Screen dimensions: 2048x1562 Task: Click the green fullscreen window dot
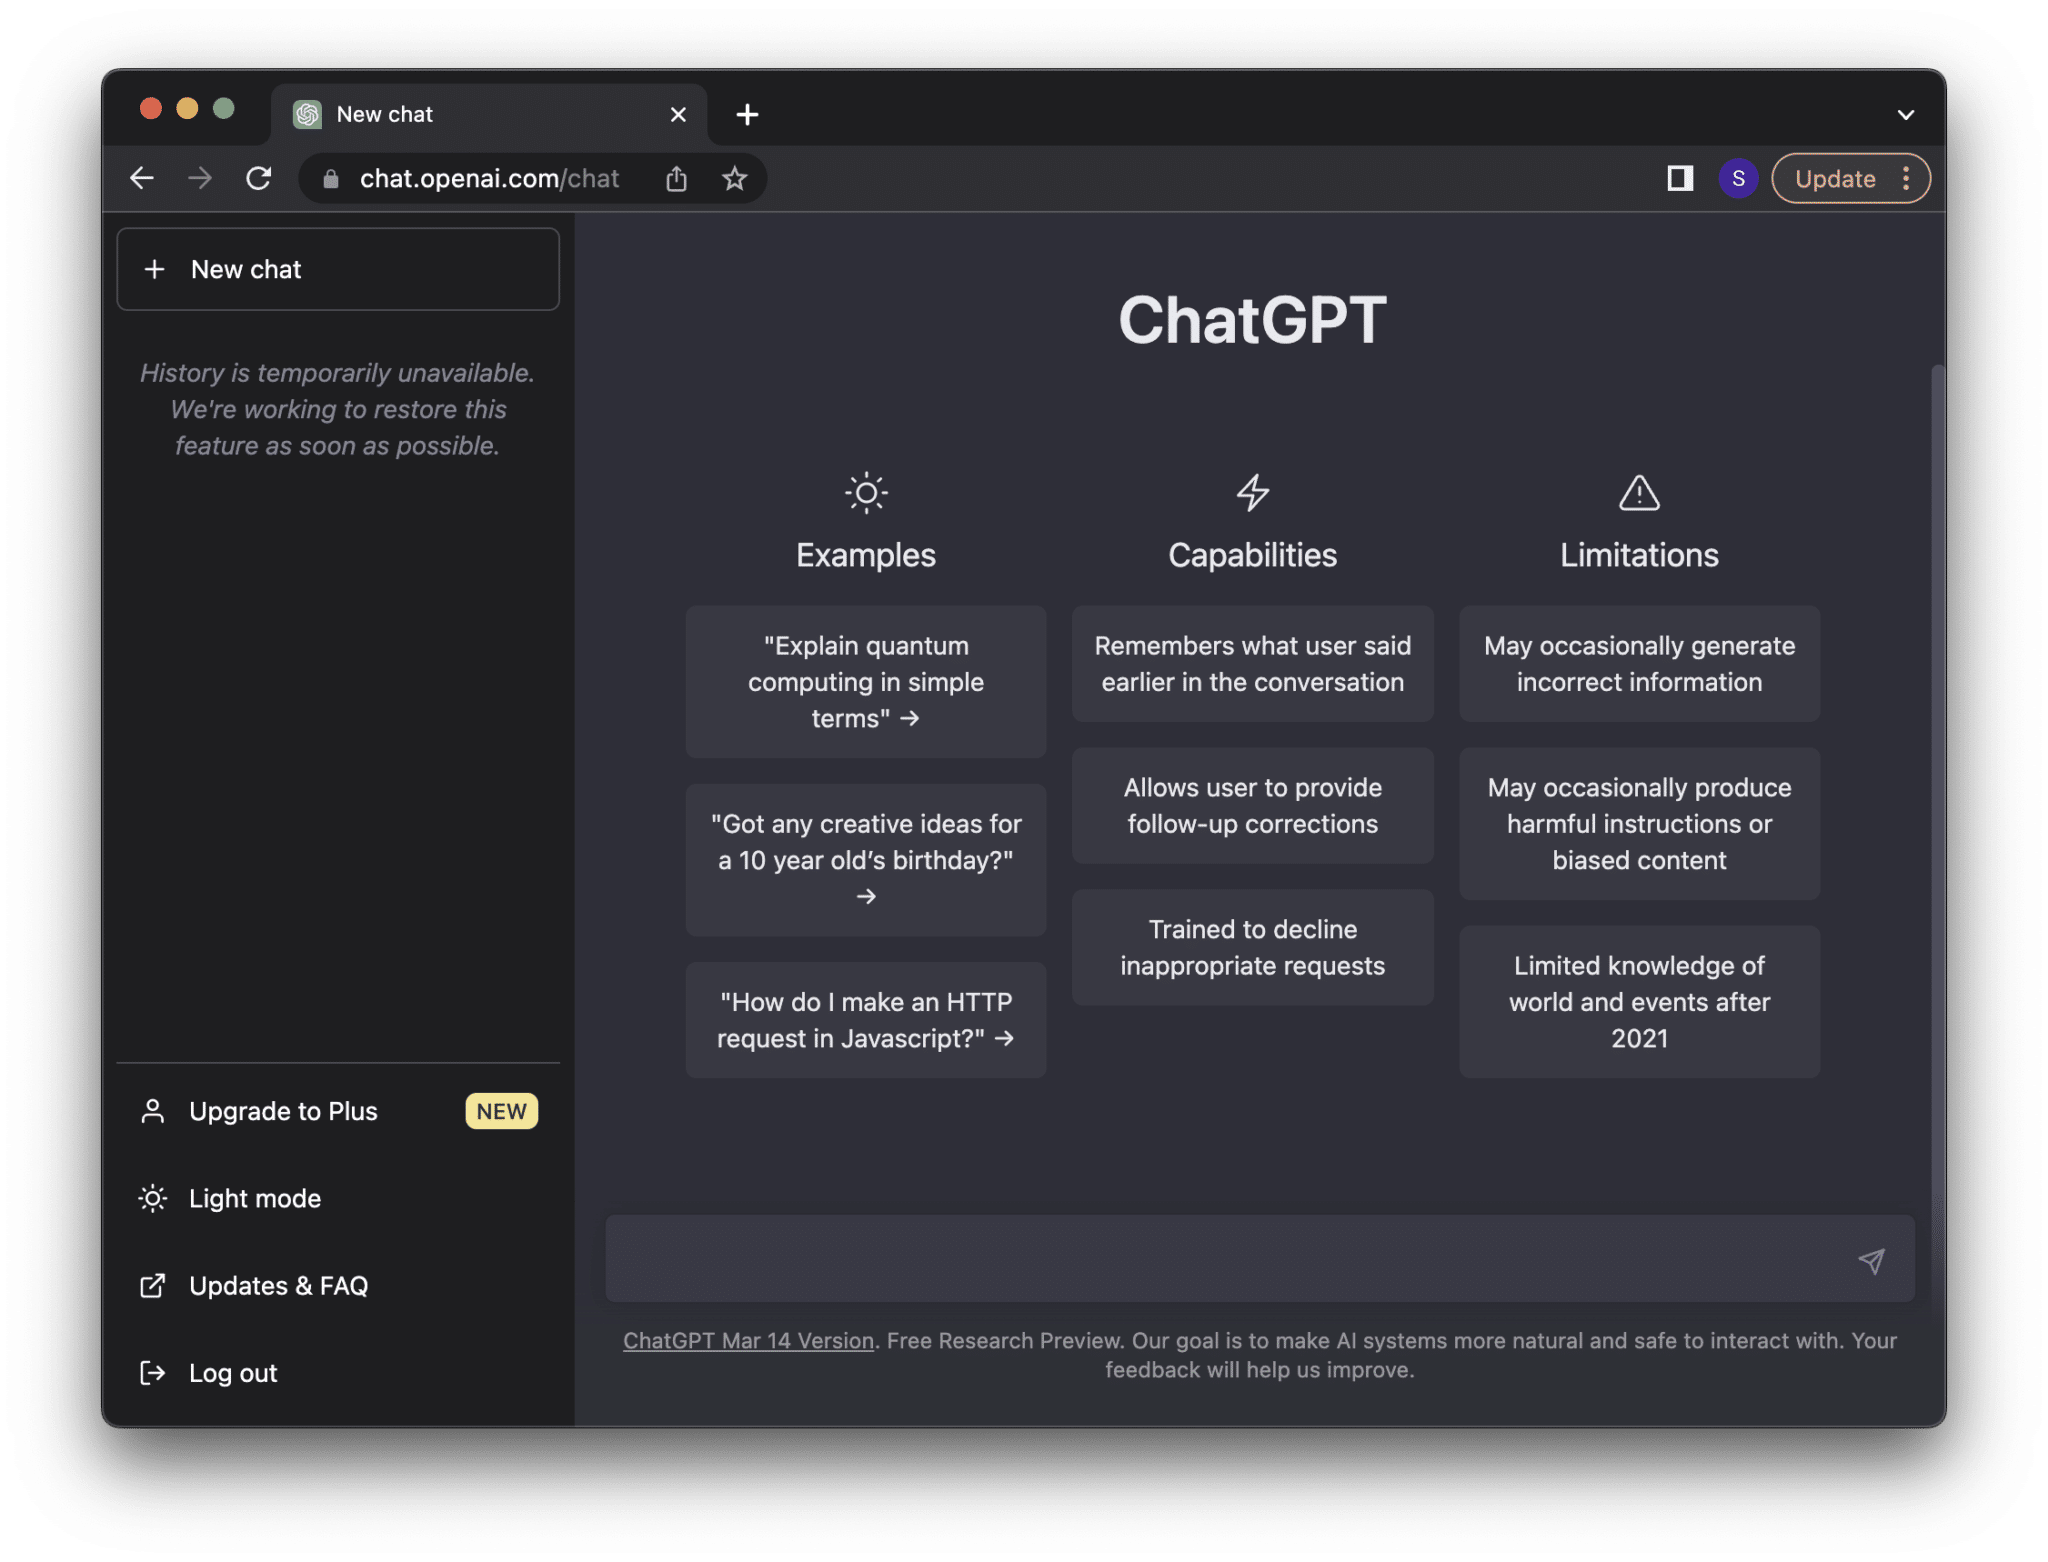pyautogui.click(x=224, y=108)
